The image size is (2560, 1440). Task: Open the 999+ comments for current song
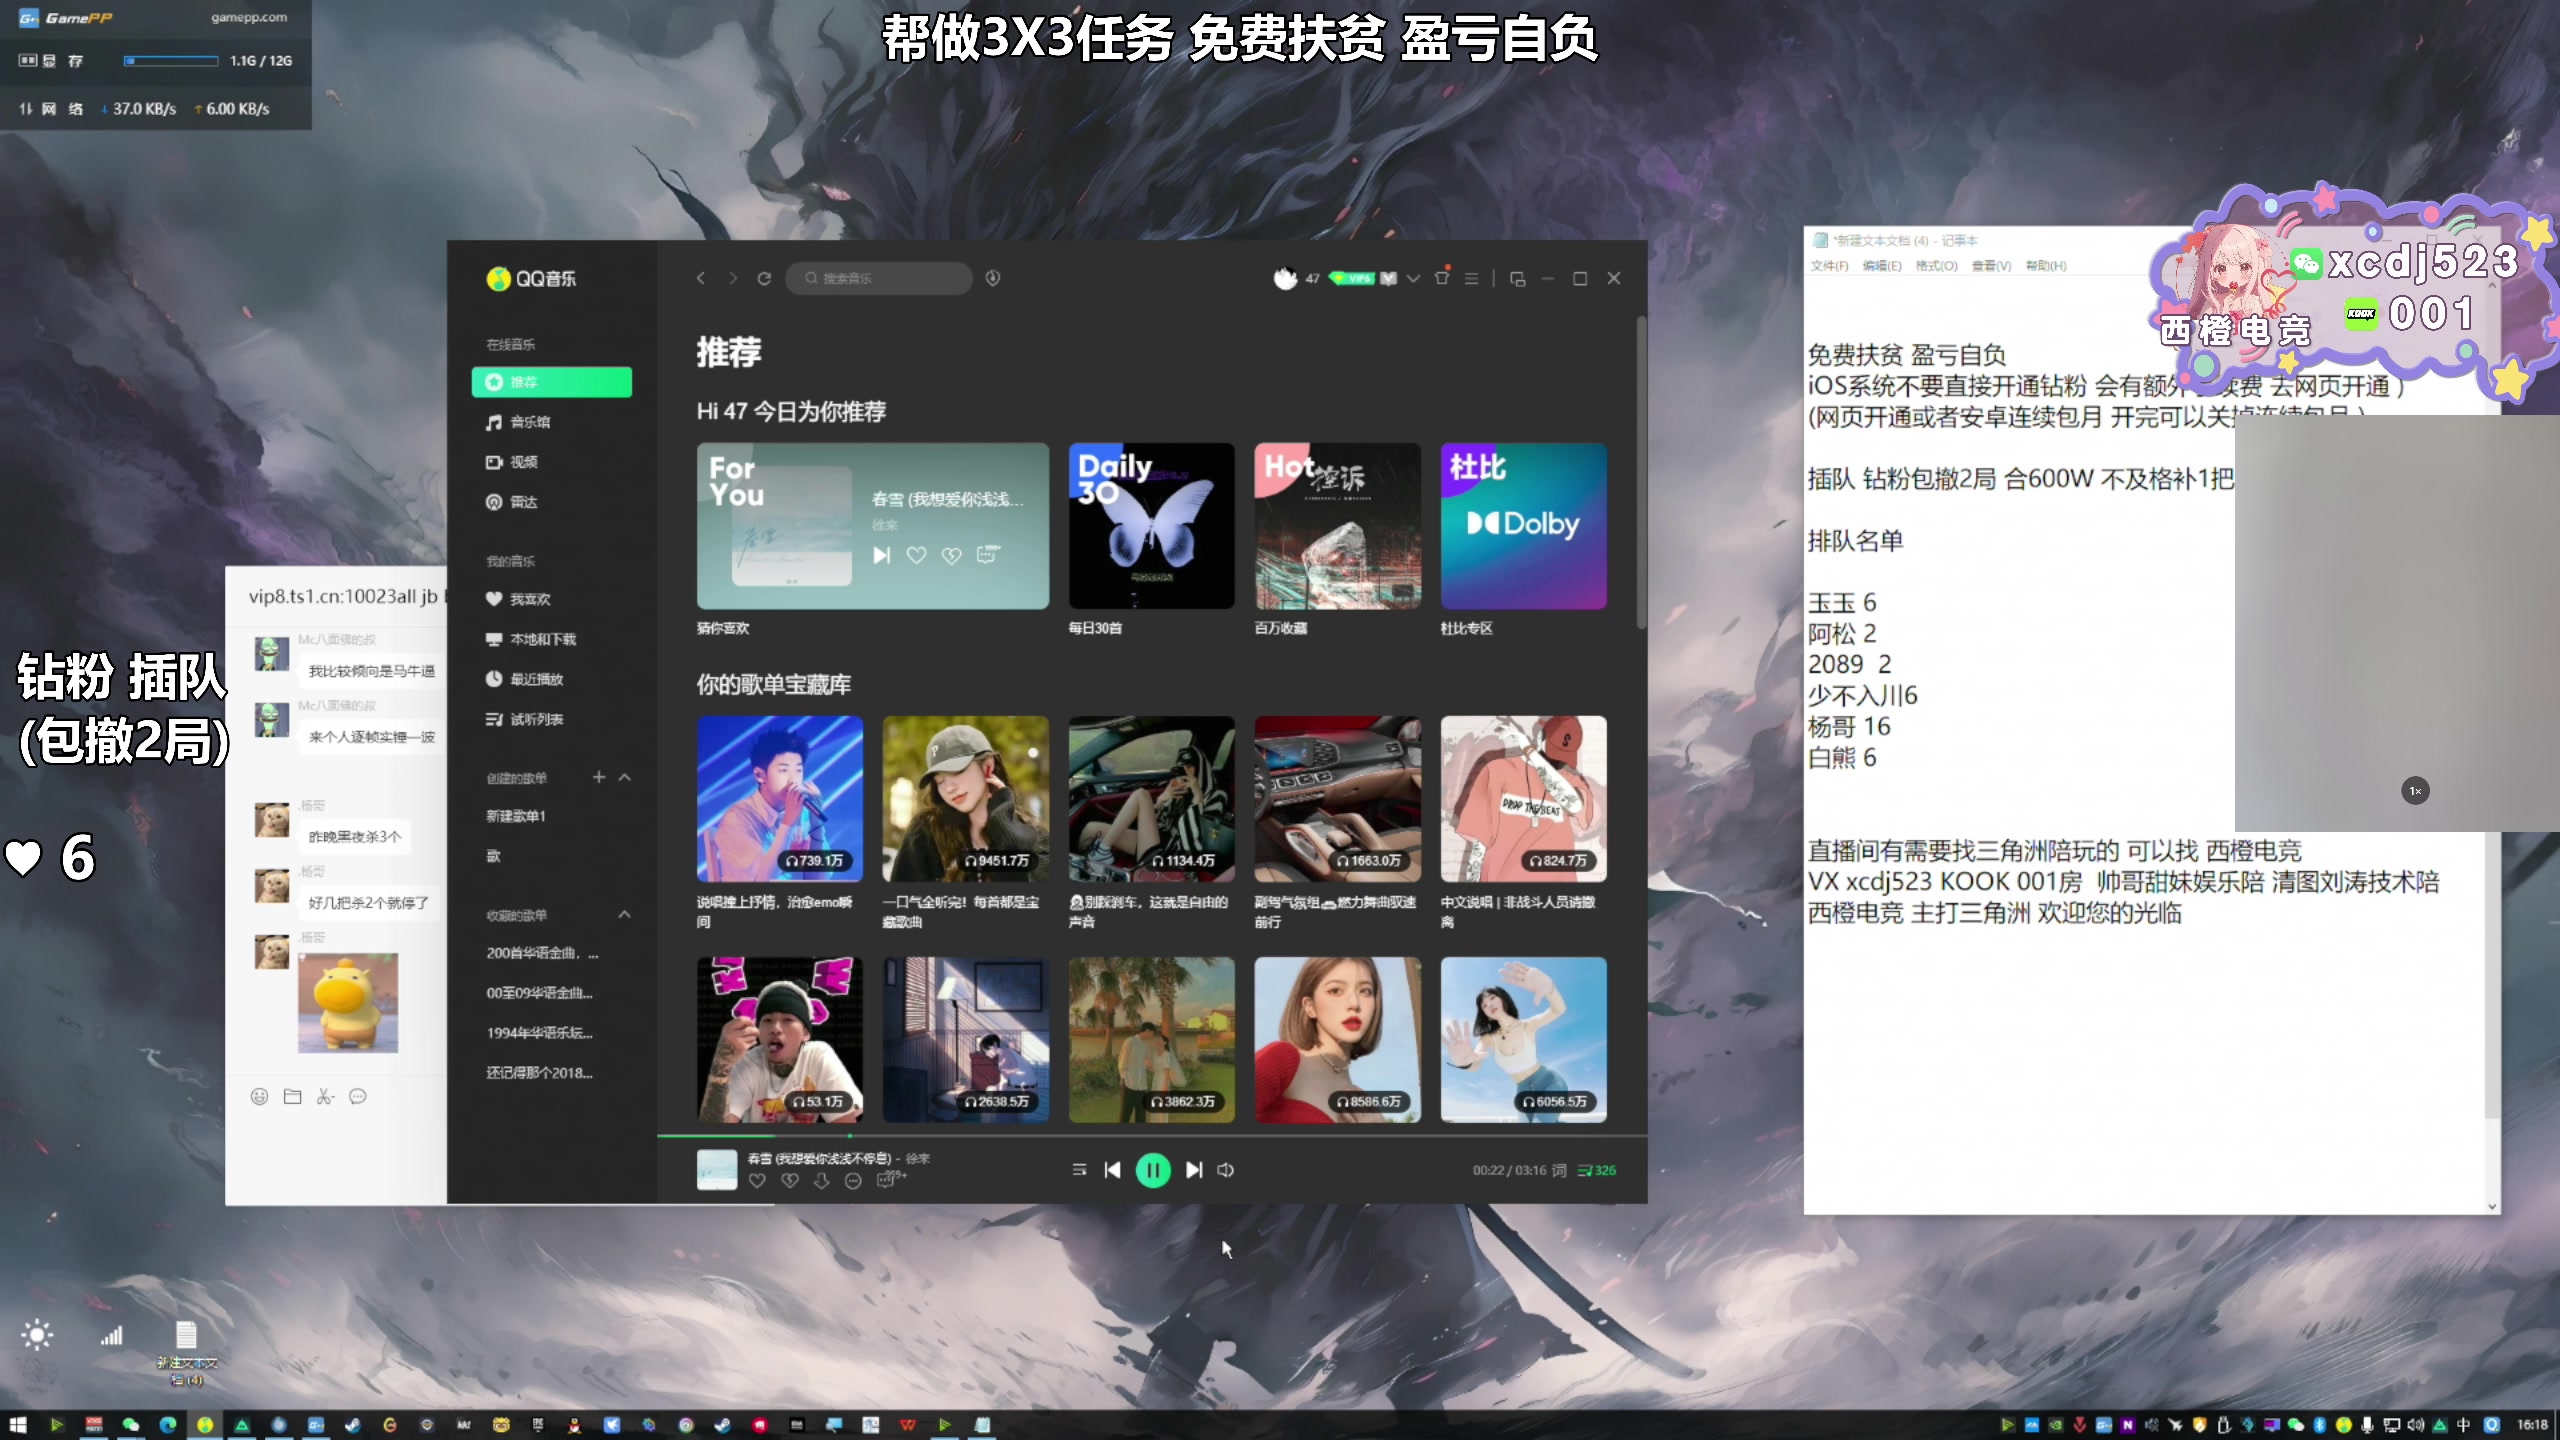tap(890, 1179)
